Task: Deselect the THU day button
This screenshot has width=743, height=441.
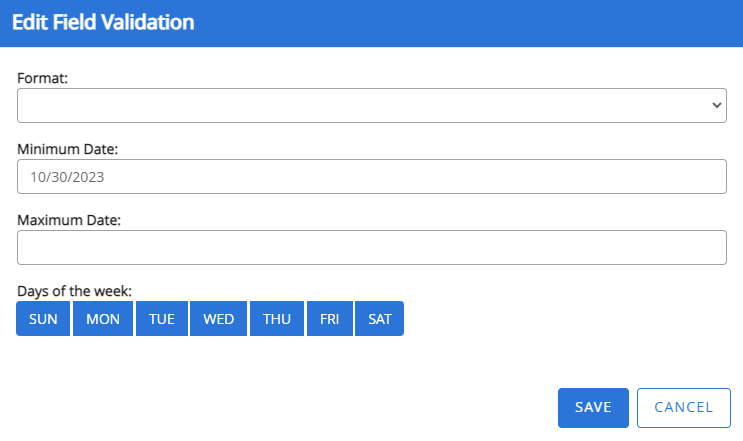Action: (x=277, y=319)
